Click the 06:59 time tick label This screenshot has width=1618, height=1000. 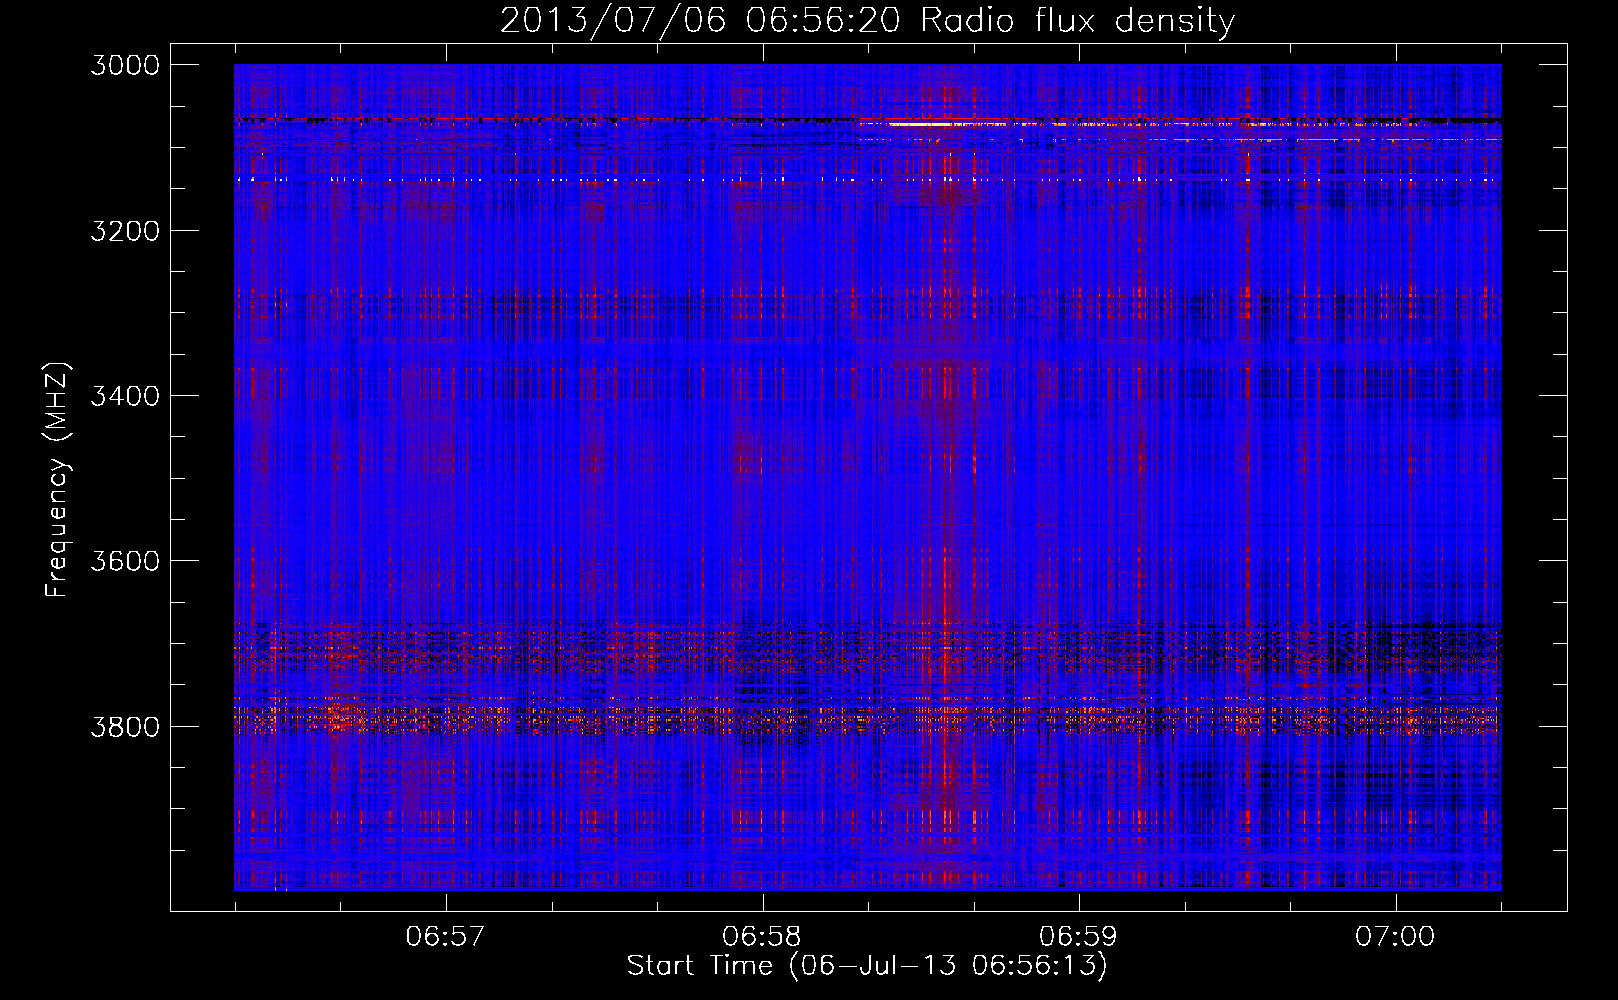coord(1078,937)
